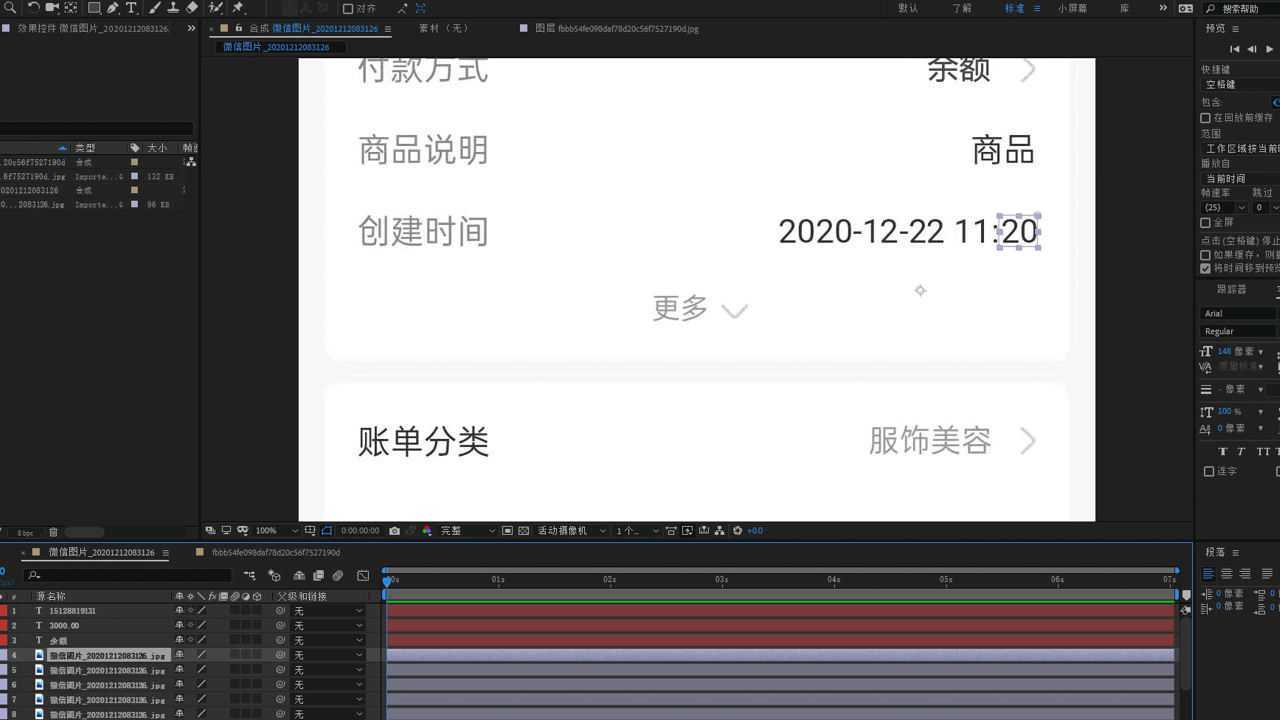Open the 空格键 shortcut dropdown
Screen dimensions: 1280x720
(x=1240, y=85)
